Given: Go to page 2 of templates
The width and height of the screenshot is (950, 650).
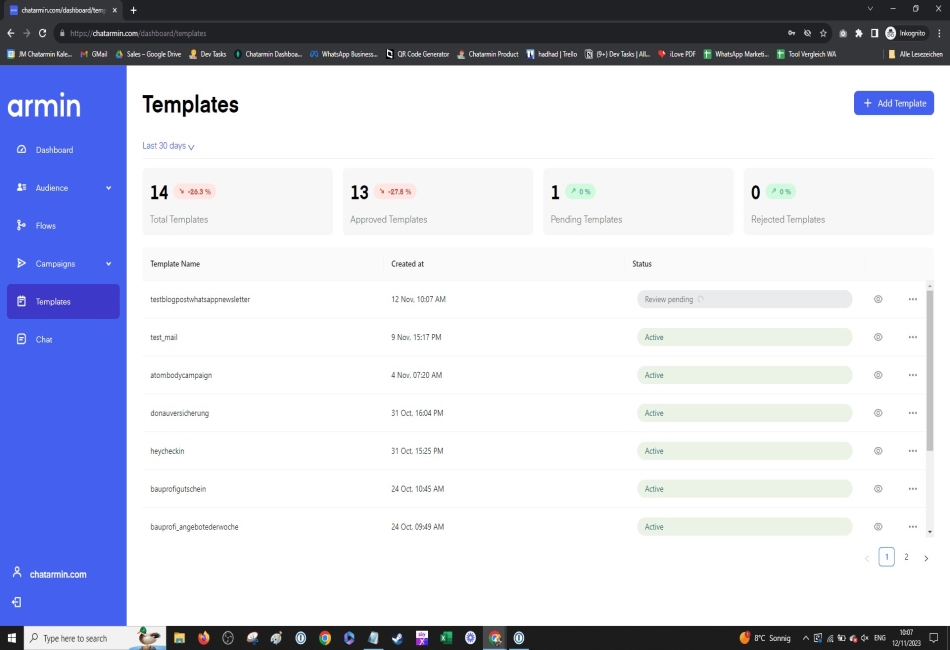Looking at the screenshot, I should [x=906, y=557].
